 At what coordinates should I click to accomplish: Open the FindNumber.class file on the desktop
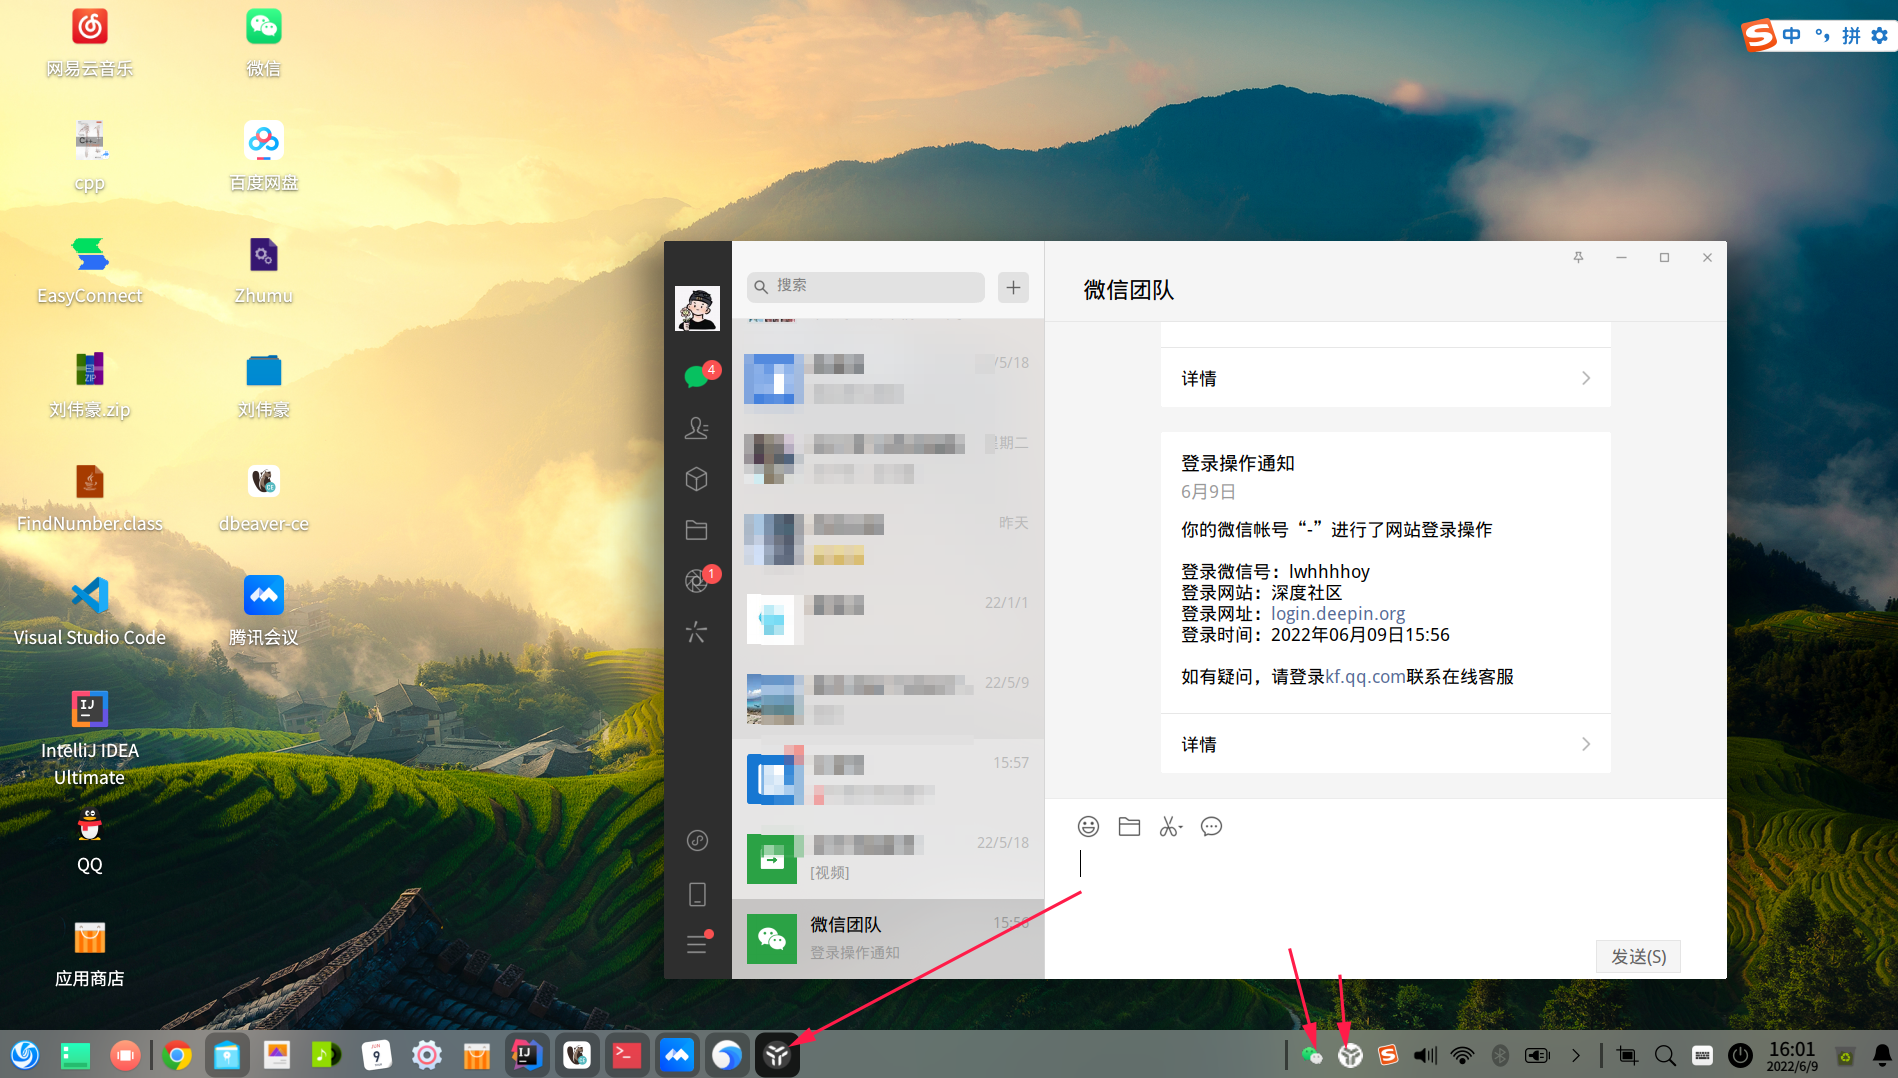(90, 498)
